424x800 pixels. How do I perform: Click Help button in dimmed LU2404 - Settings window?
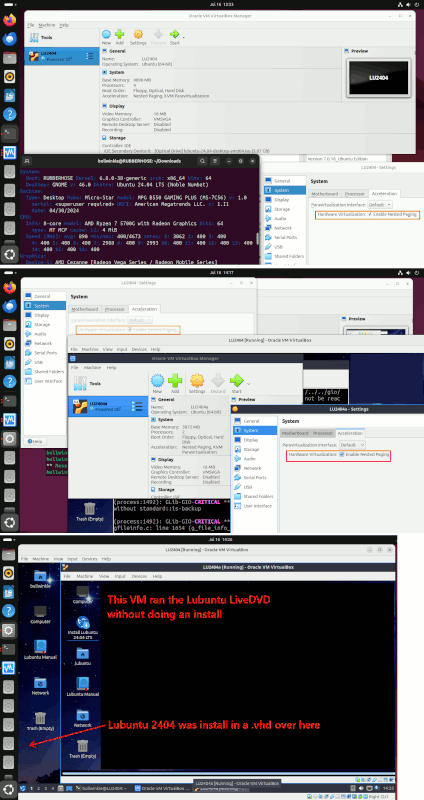pos(36,441)
